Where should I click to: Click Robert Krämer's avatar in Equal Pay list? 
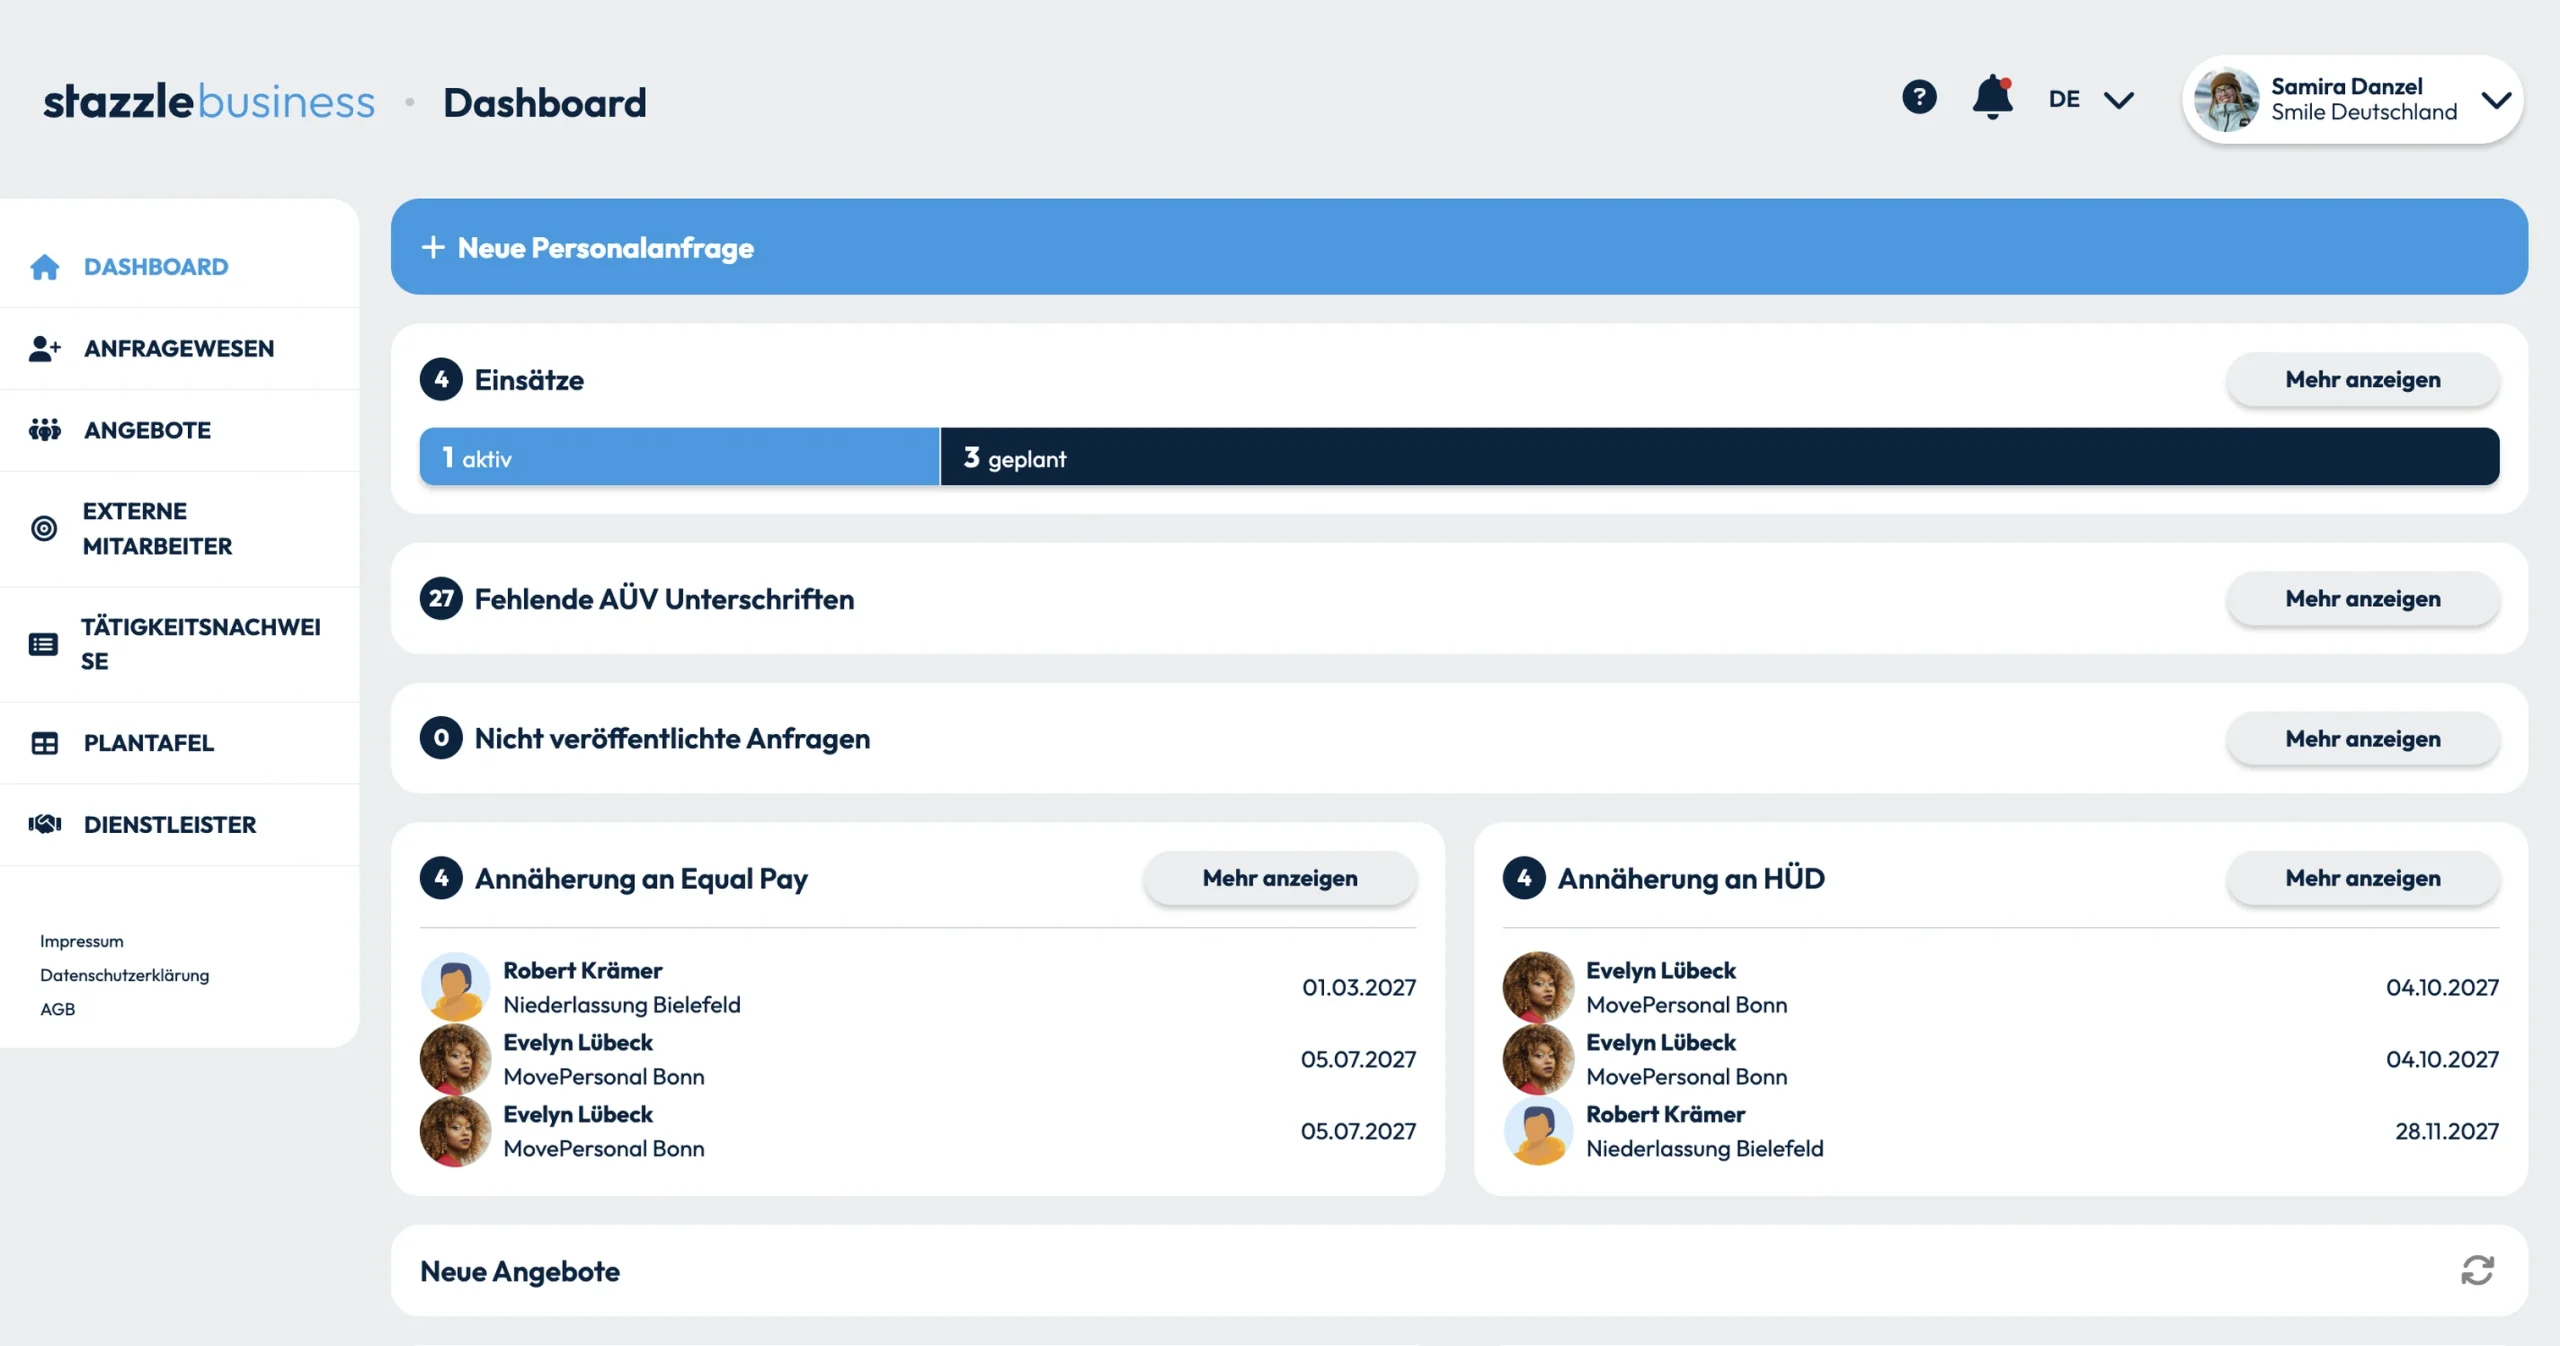point(455,987)
